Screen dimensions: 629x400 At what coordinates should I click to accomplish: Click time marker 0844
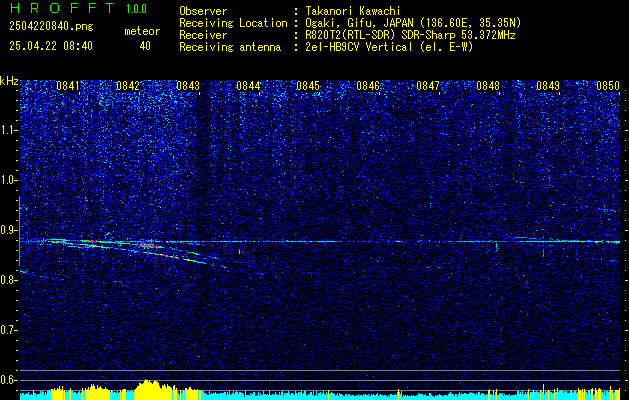pyautogui.click(x=248, y=86)
